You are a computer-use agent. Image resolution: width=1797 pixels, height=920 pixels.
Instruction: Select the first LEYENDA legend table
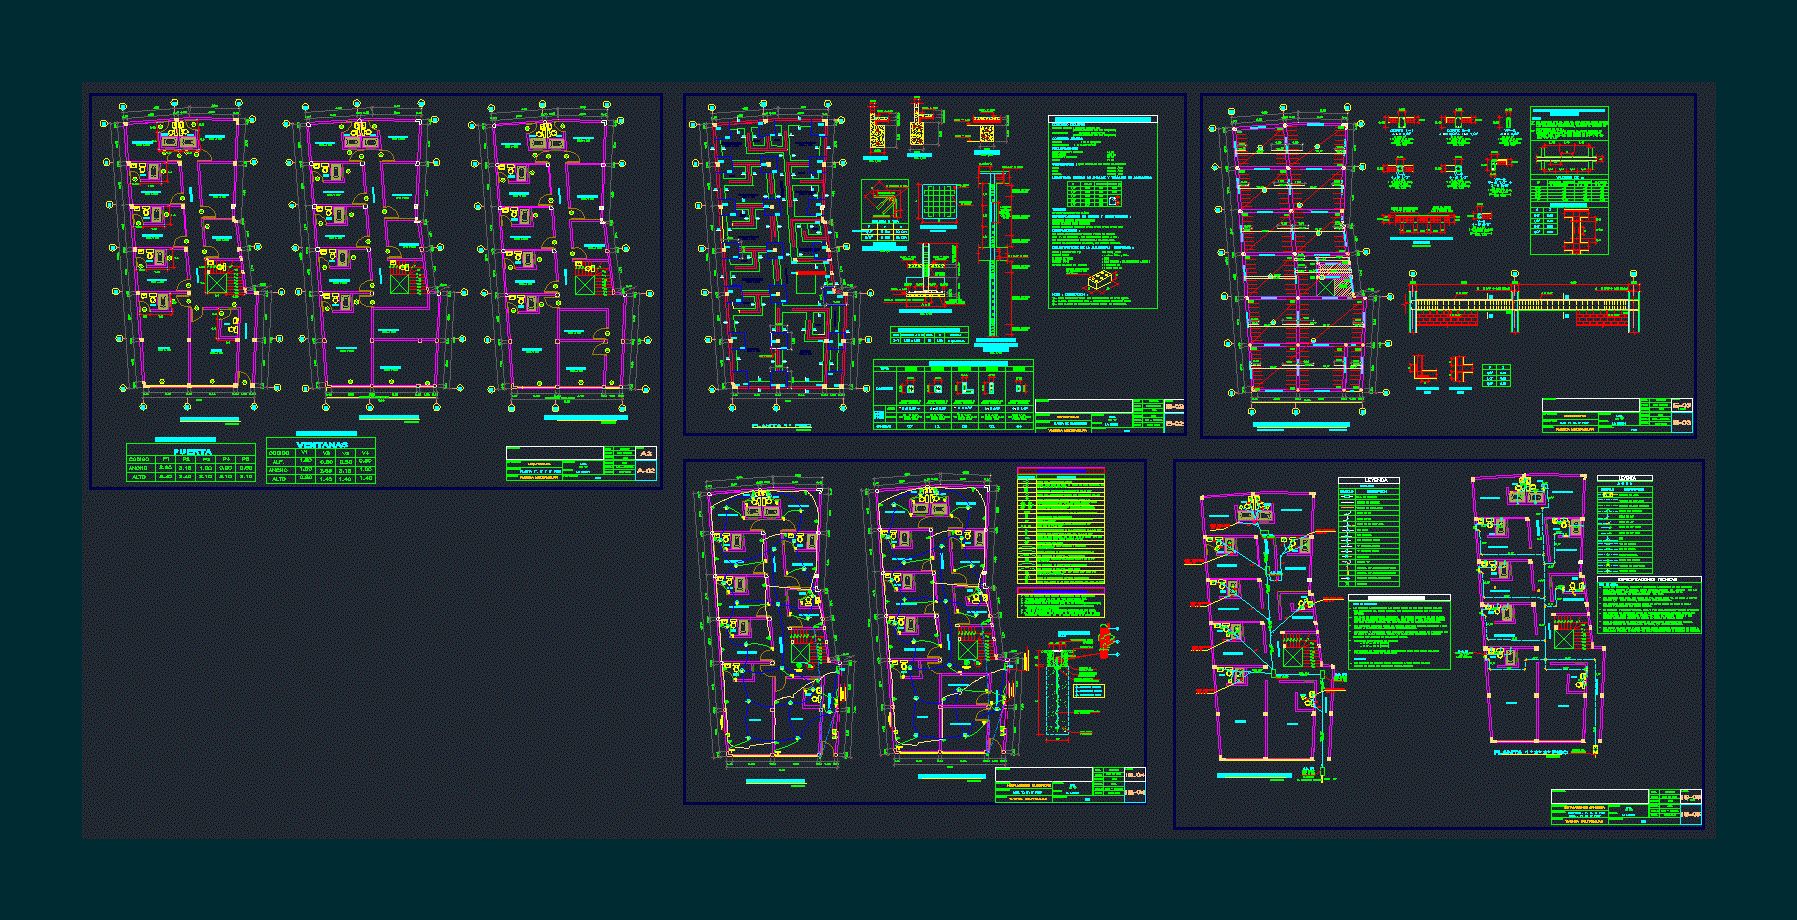point(1368,531)
